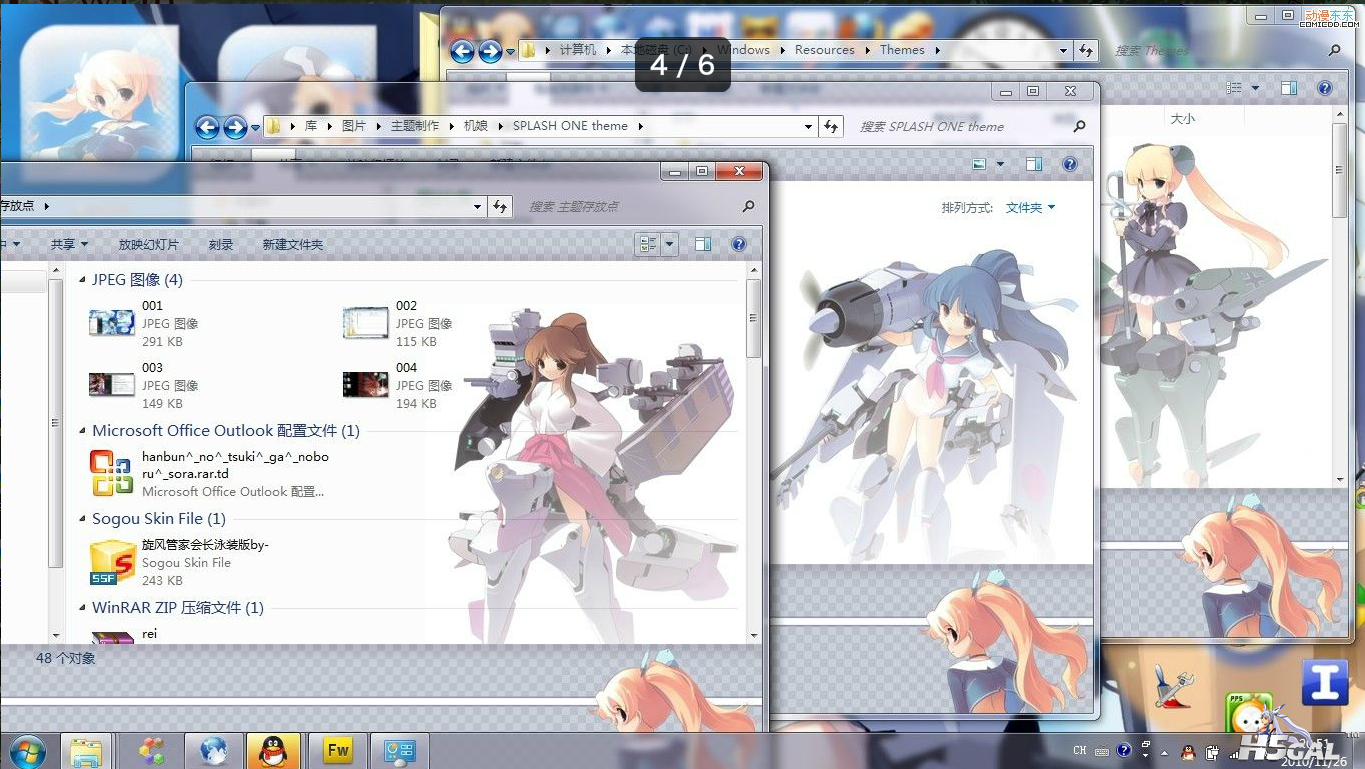Image resolution: width=1365 pixels, height=769 pixels.
Task: Go back in SPLASH ONE theme window
Action: (x=207, y=127)
